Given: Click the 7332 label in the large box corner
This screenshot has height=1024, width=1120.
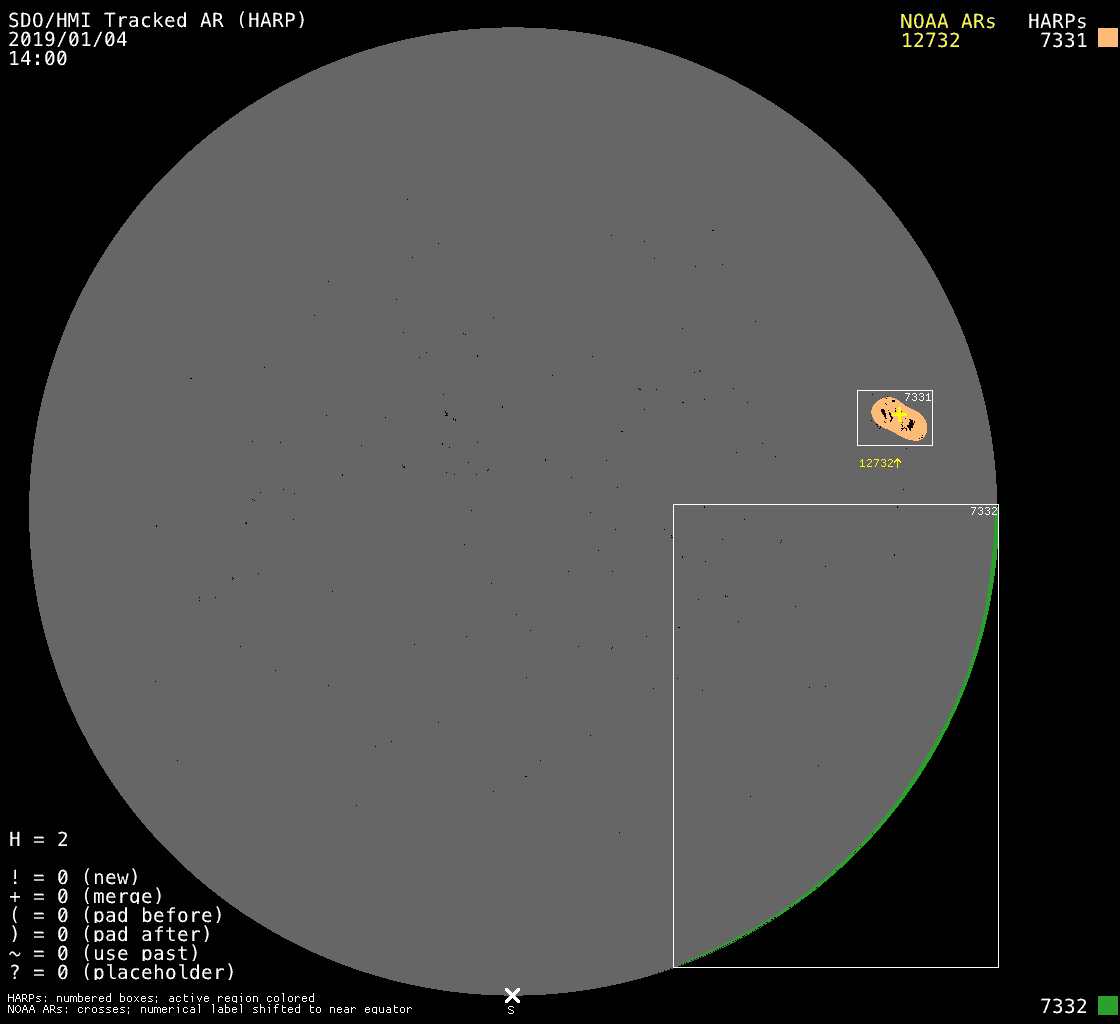Looking at the screenshot, I should click(984, 511).
